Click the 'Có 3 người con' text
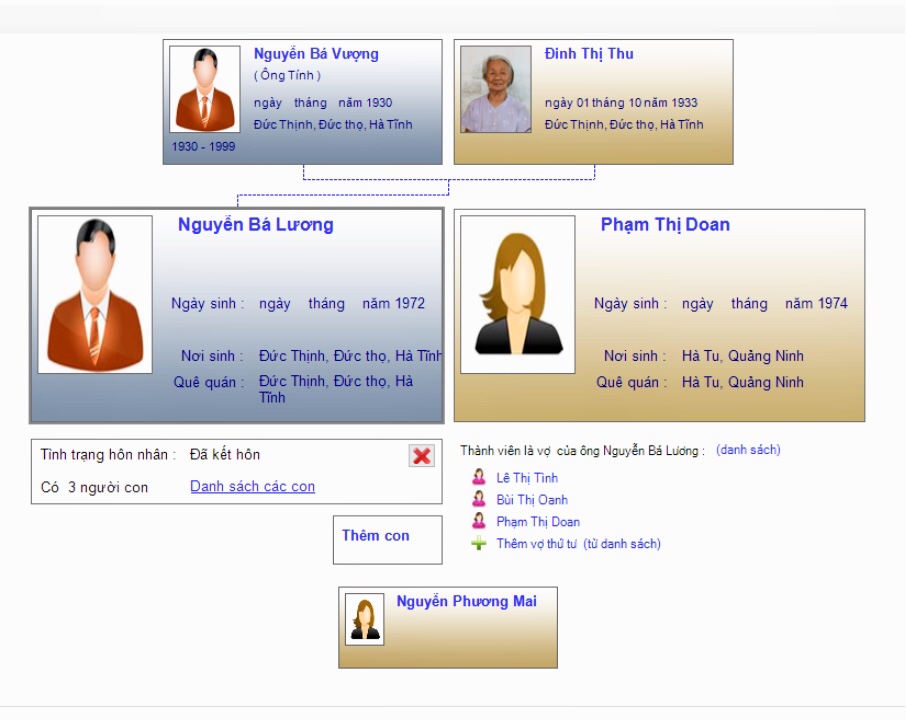The image size is (906, 720). point(94,488)
